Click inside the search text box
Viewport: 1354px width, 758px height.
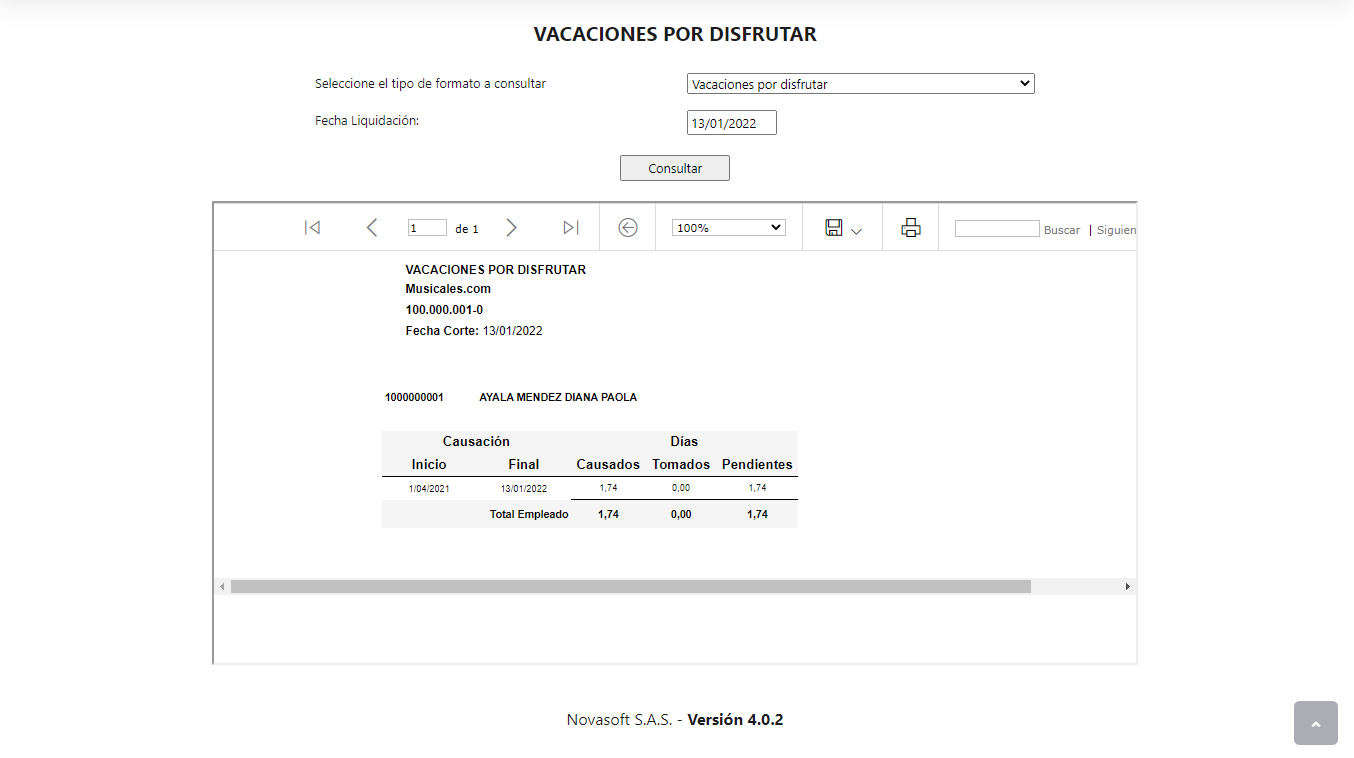pyautogui.click(x=996, y=228)
